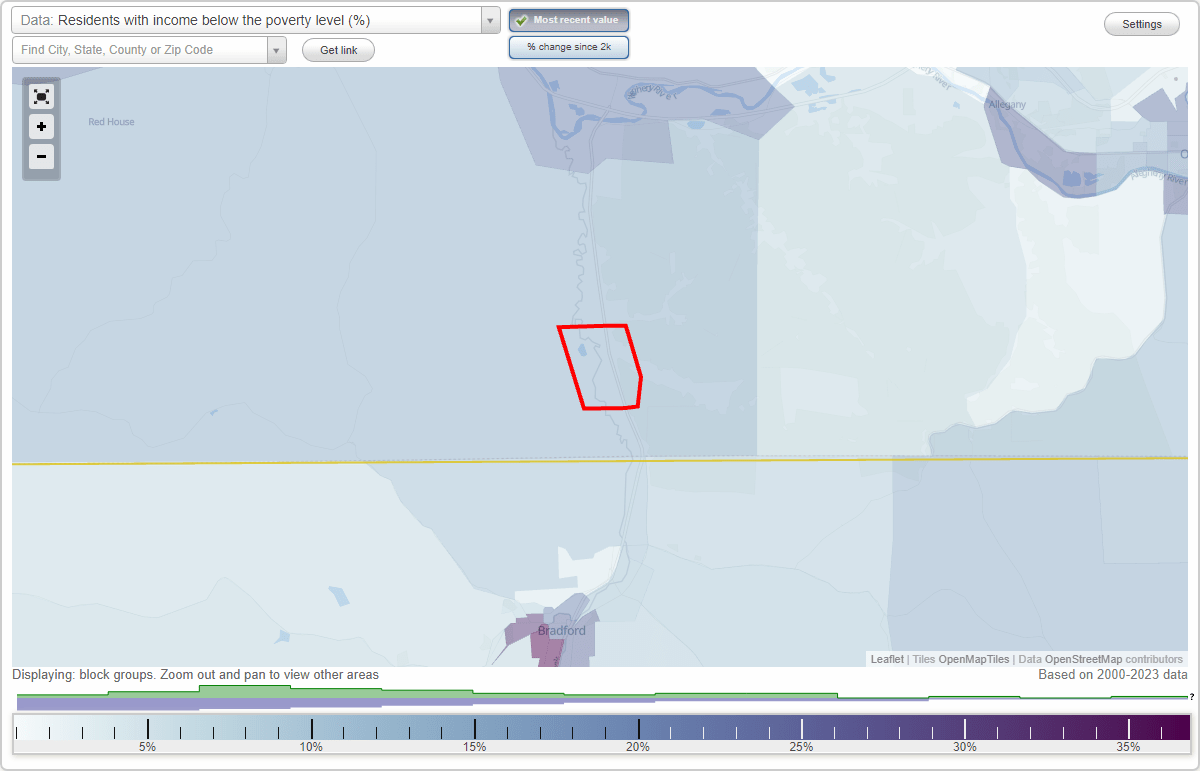Click the arrow on the Find City box

(x=277, y=49)
